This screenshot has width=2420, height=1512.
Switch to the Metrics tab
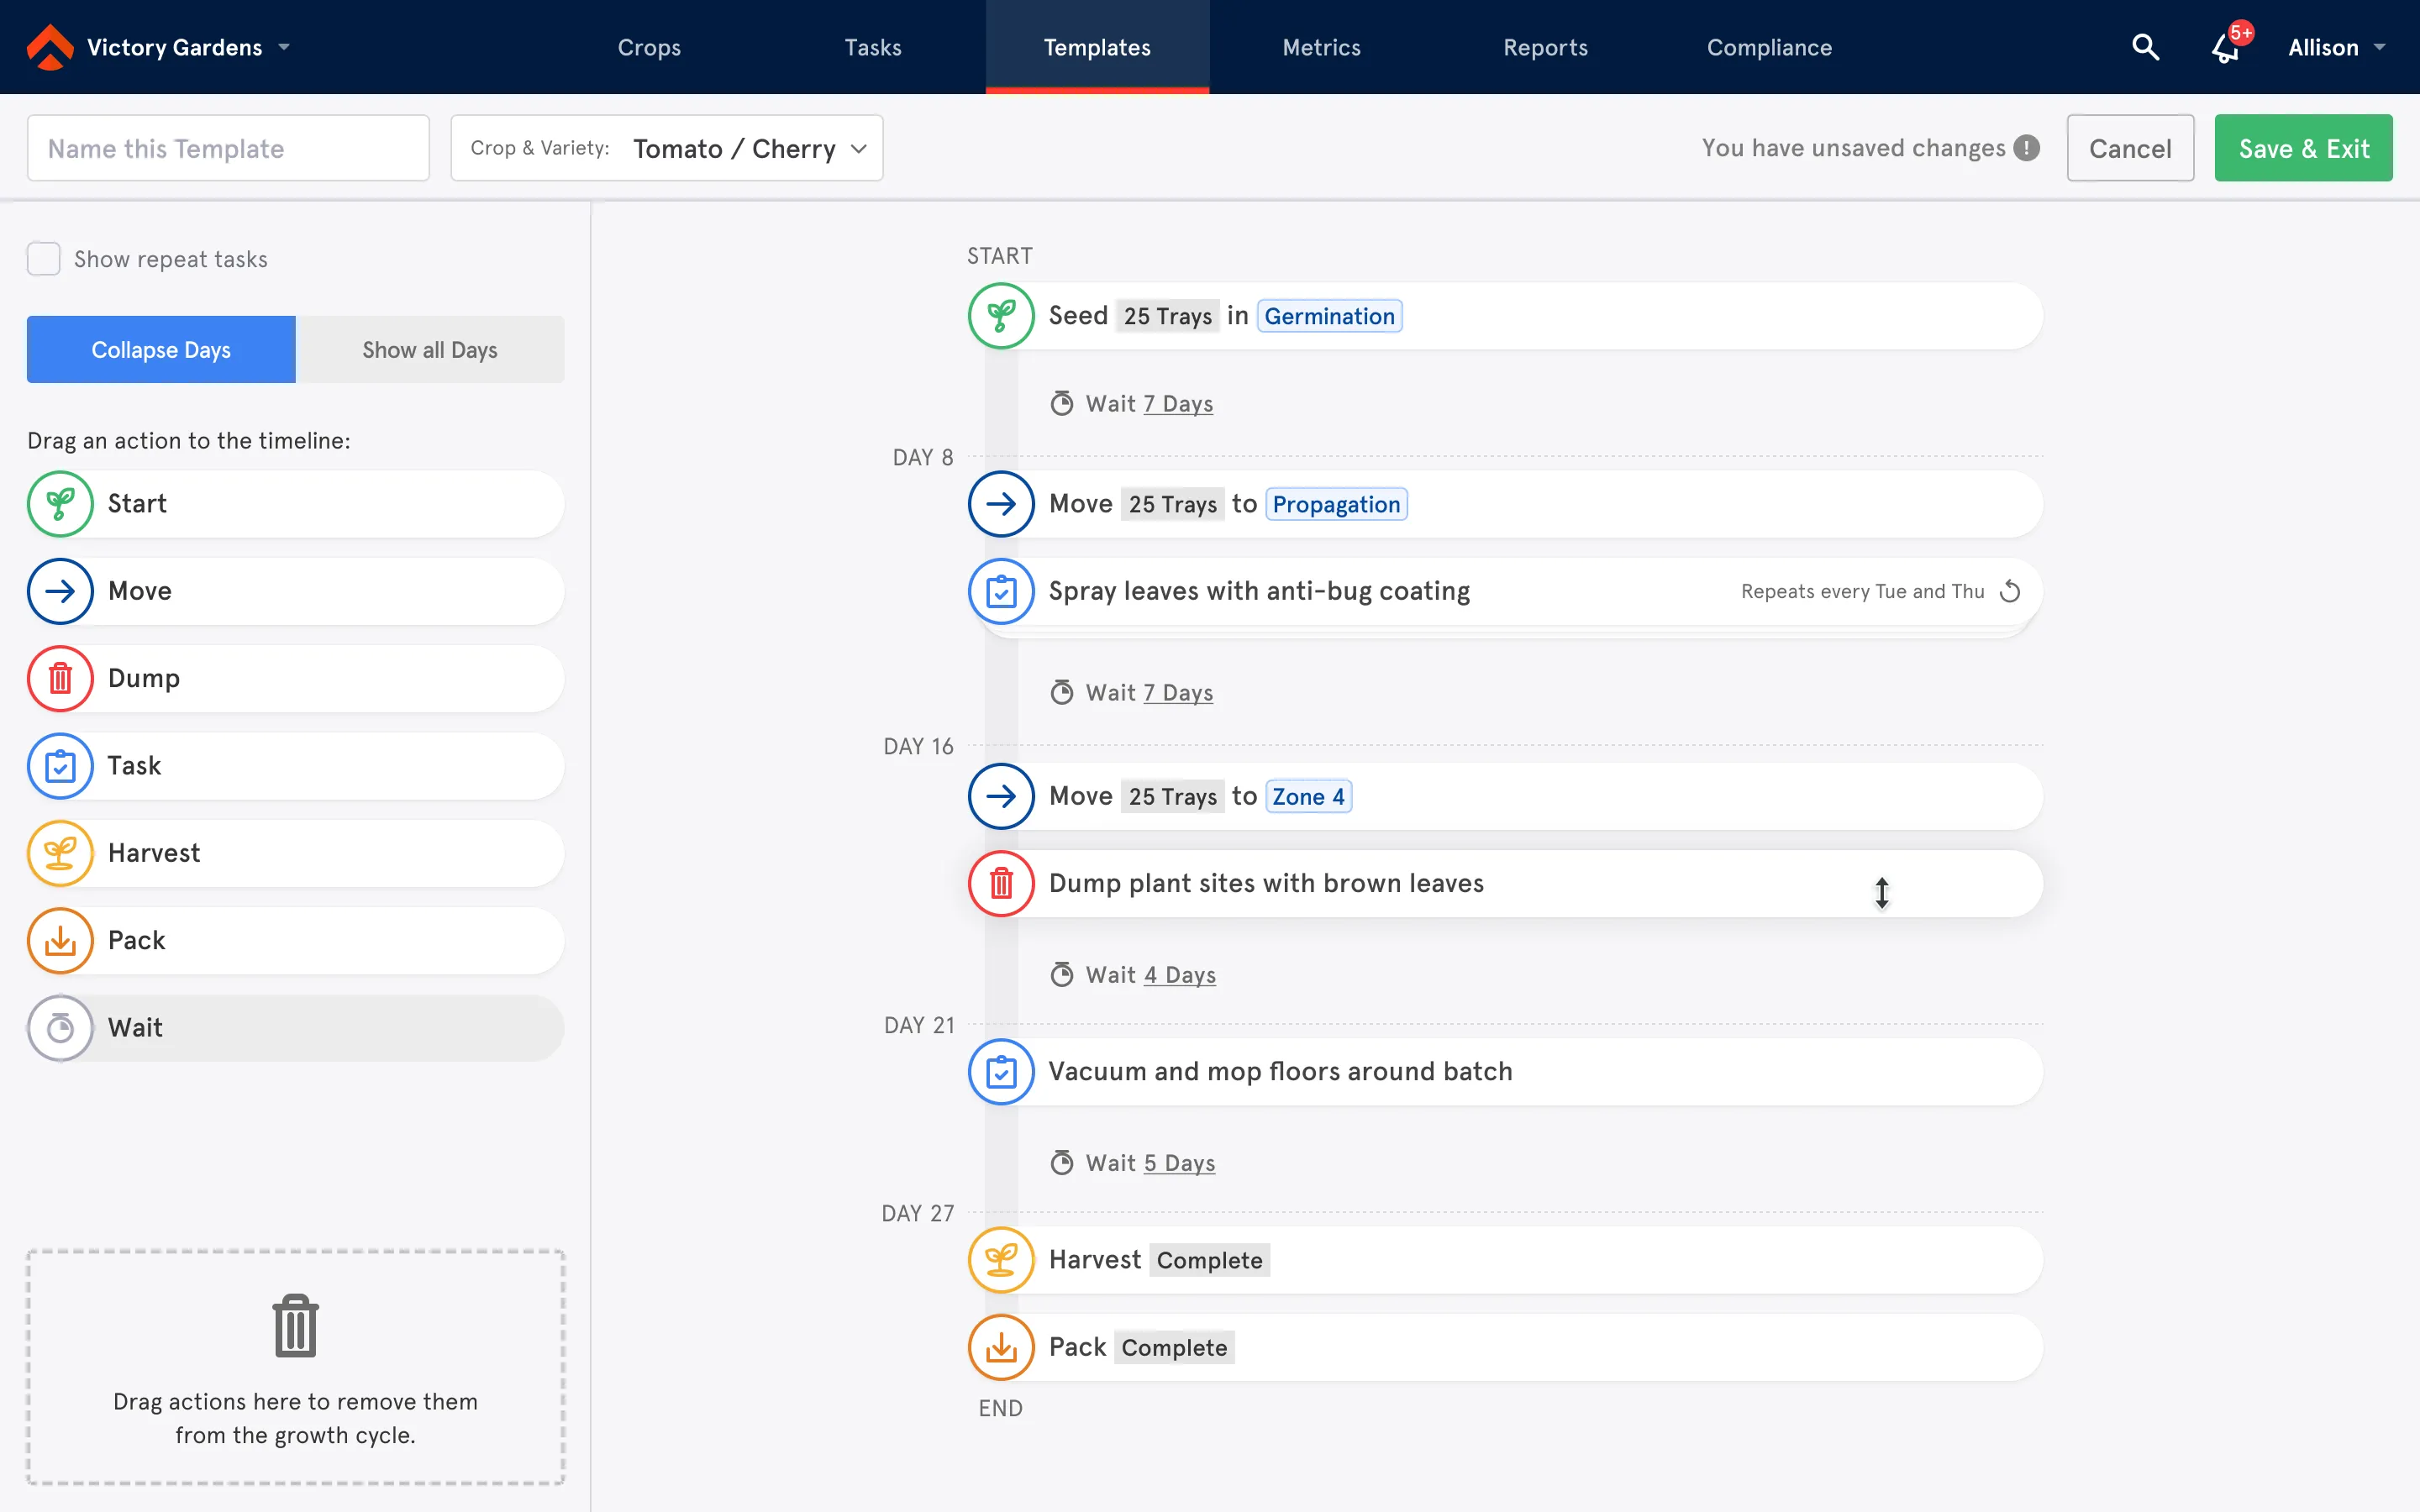(x=1321, y=47)
